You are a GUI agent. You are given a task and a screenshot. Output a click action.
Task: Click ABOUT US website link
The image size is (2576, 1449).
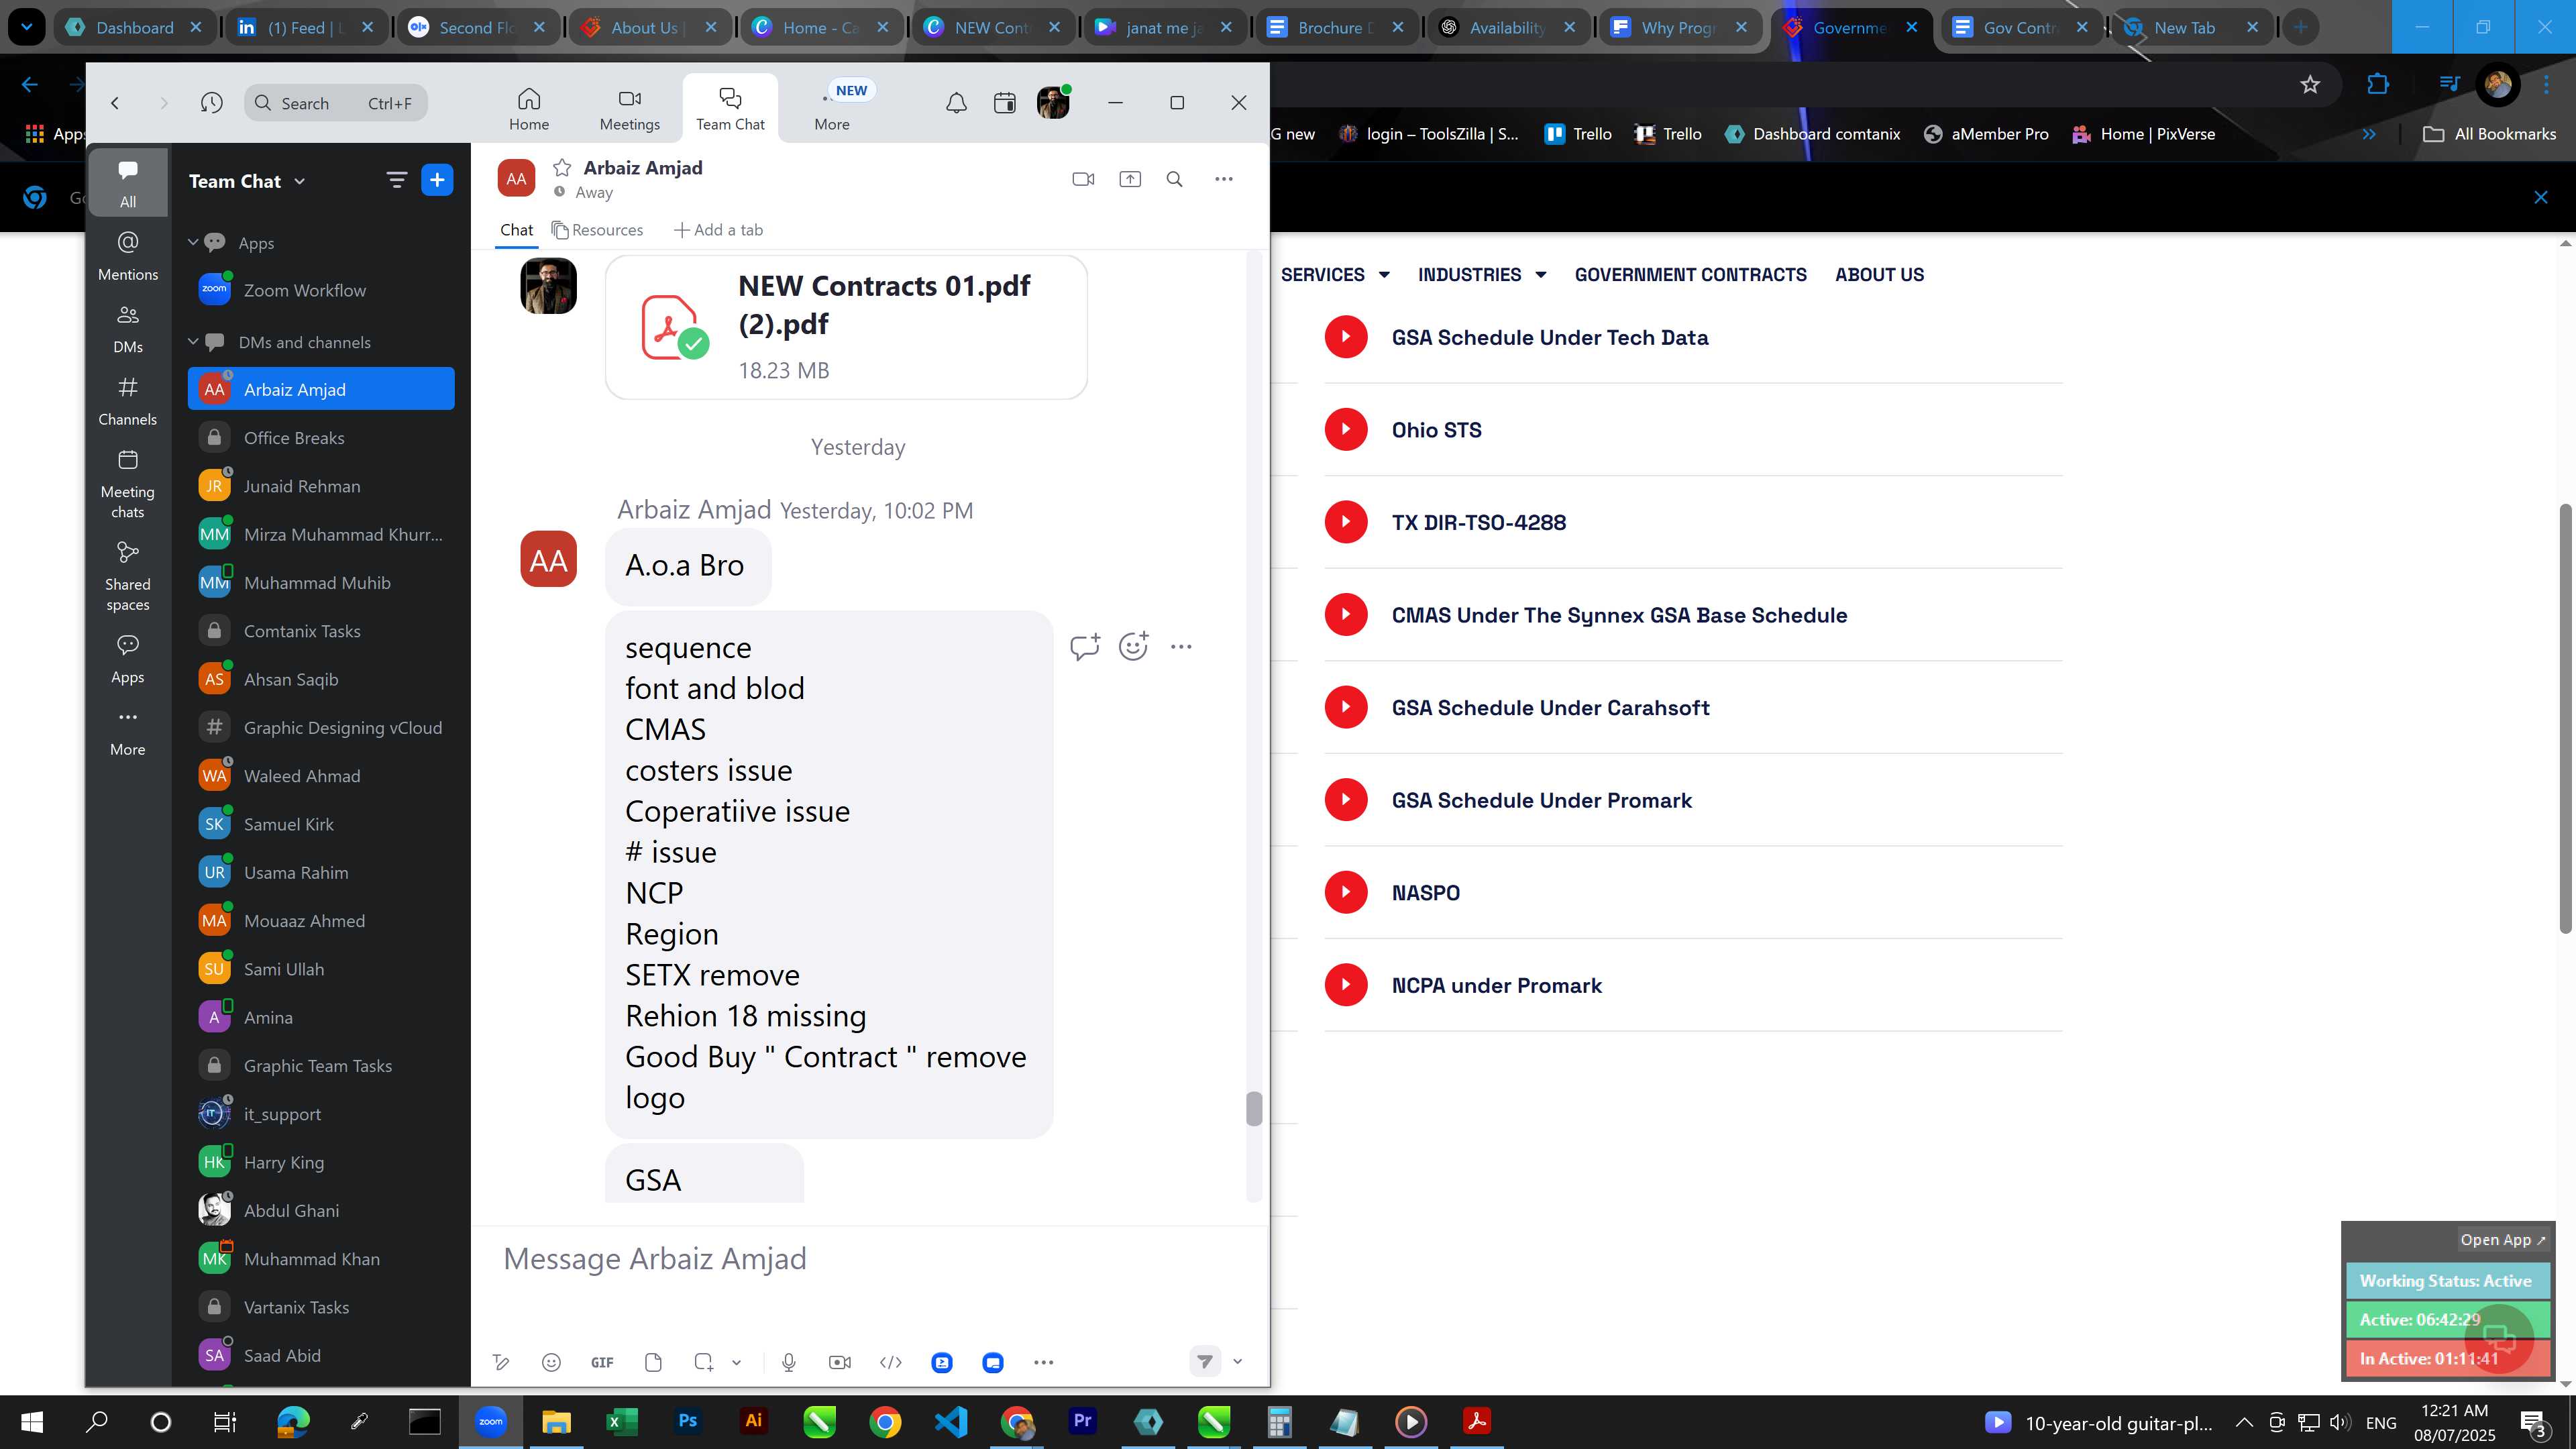1879,274
